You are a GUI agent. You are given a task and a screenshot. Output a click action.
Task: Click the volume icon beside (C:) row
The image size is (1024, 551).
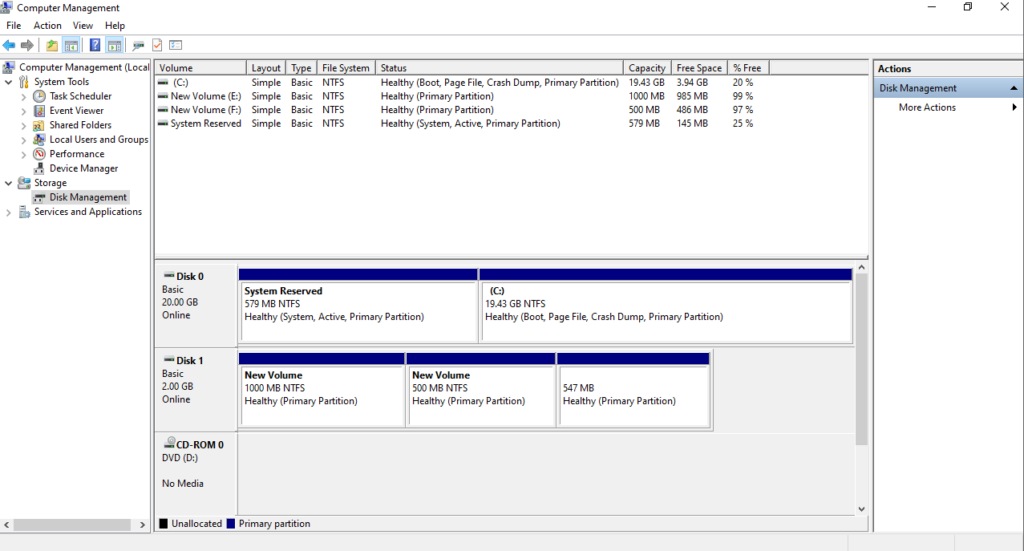point(163,82)
